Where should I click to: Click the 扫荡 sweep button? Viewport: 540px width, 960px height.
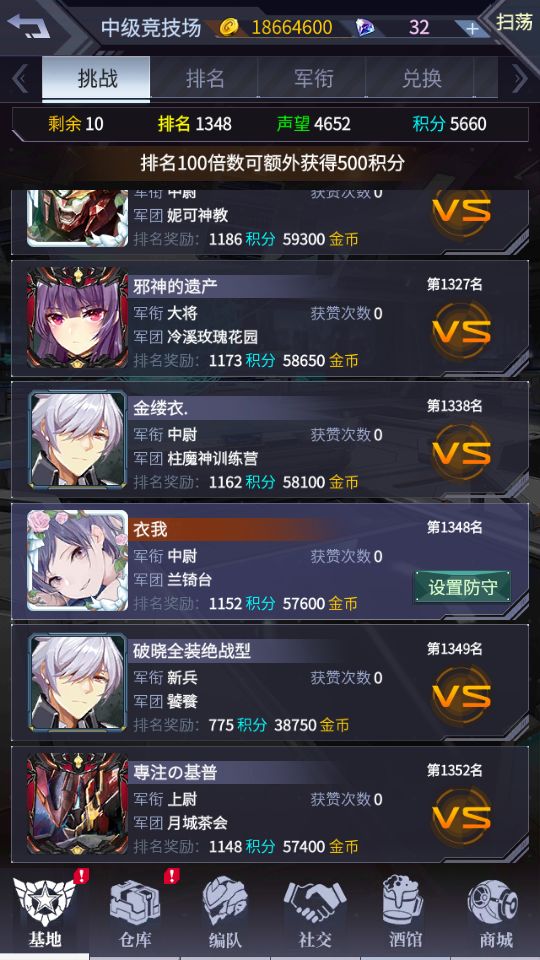(514, 22)
